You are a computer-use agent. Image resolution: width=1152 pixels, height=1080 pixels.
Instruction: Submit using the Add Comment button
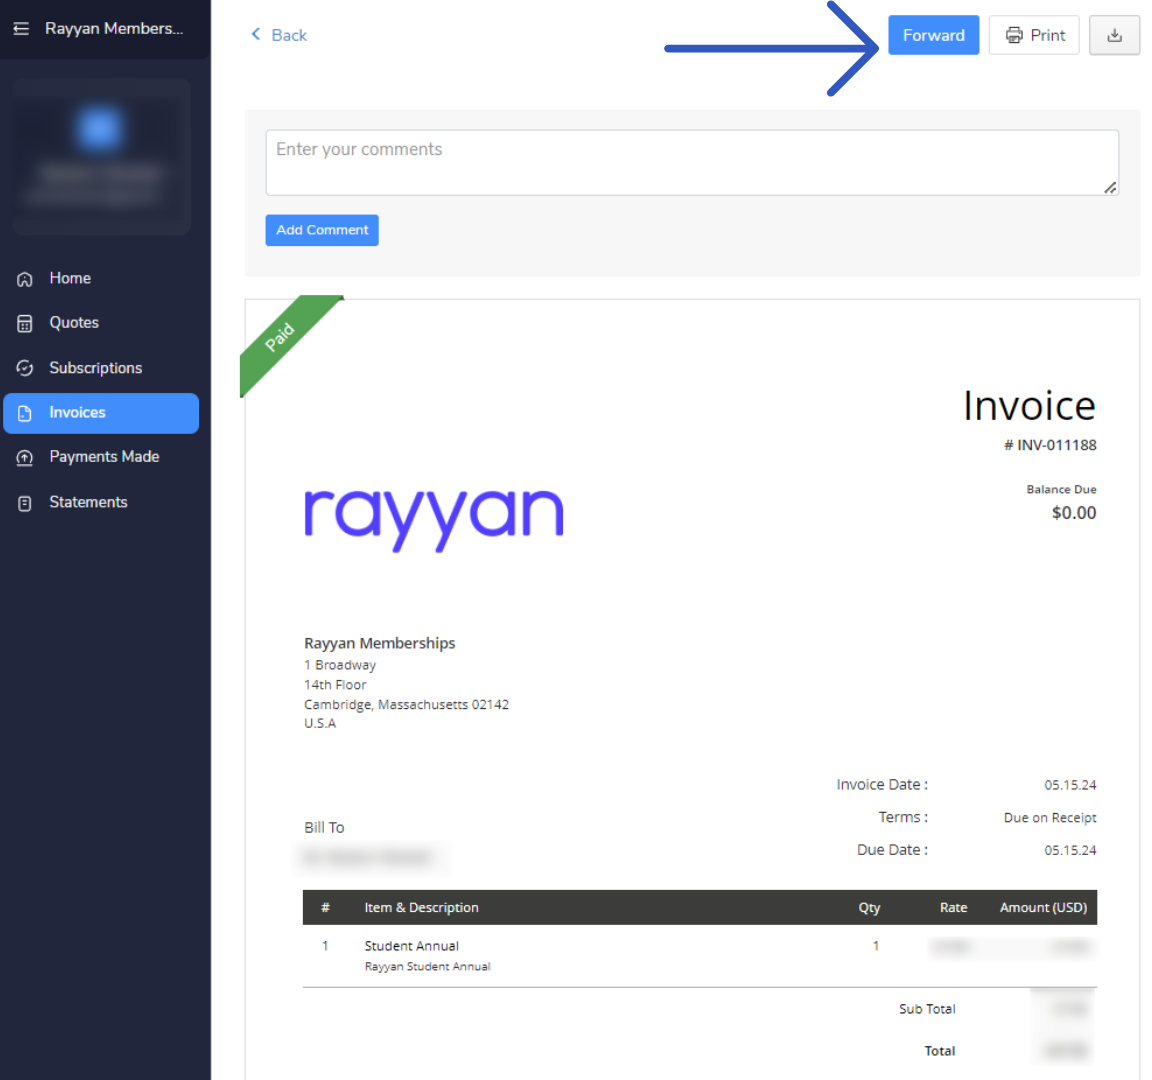pyautogui.click(x=321, y=230)
